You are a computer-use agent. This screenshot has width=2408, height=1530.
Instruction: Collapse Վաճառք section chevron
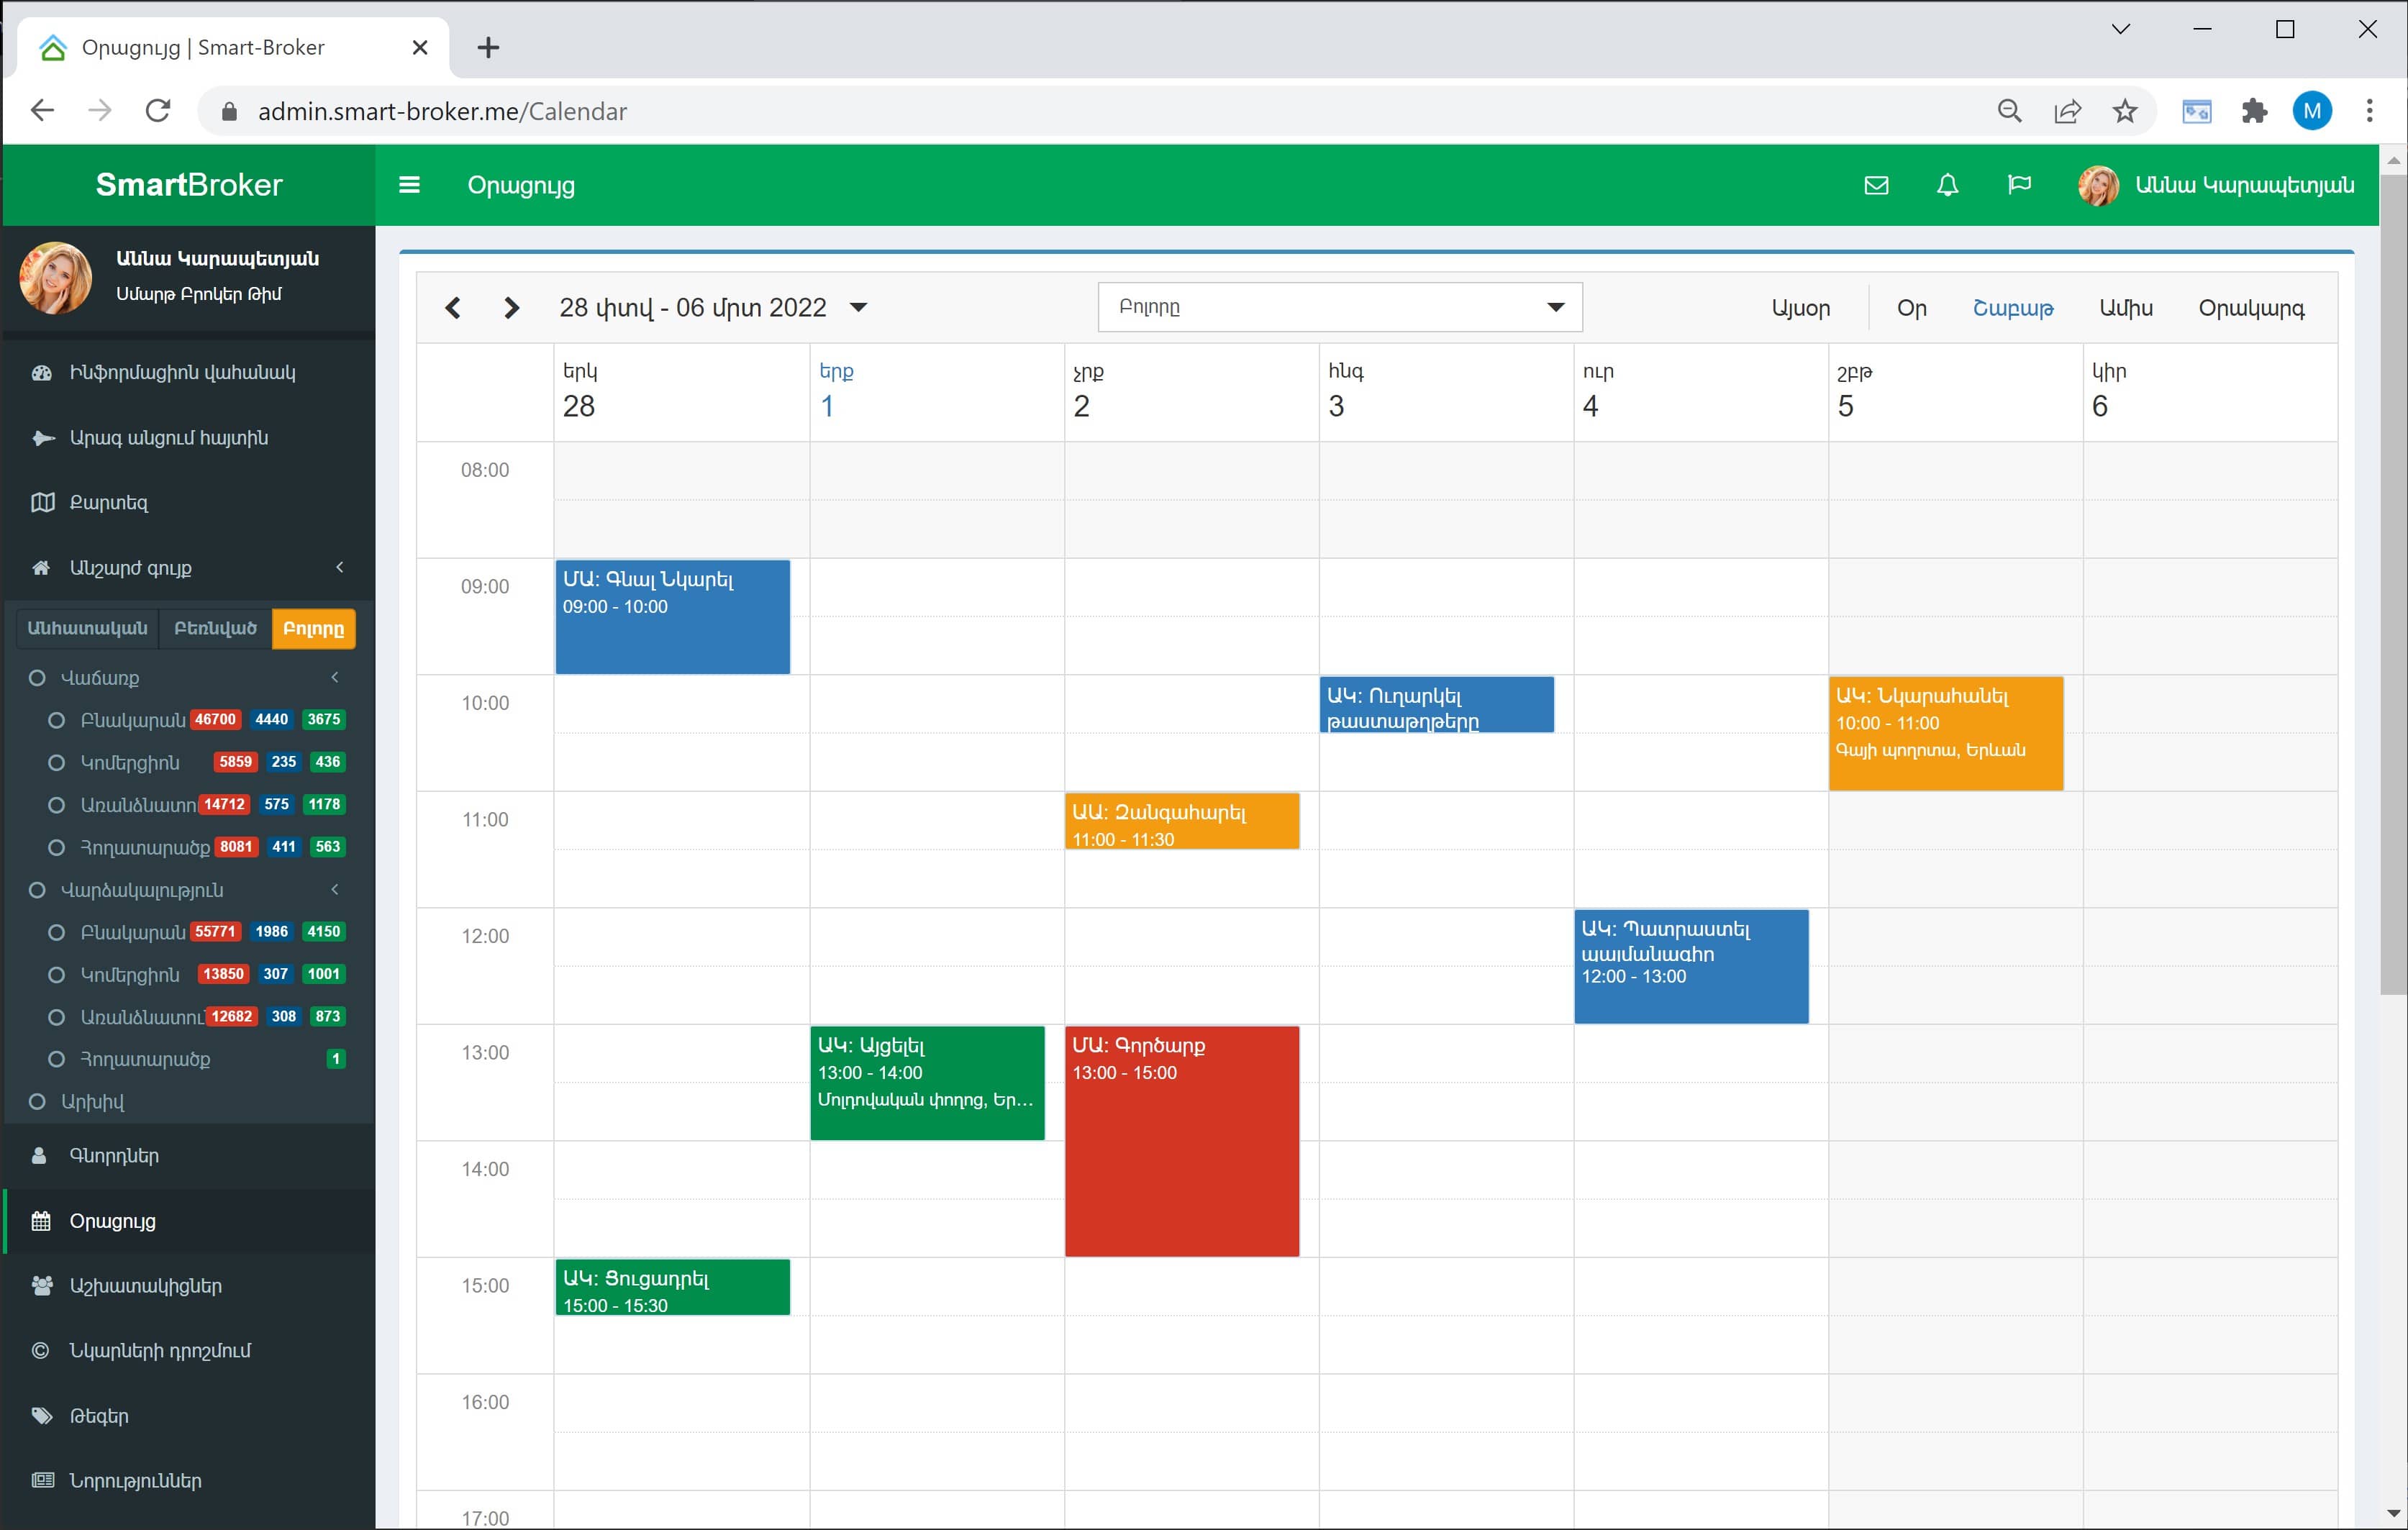click(335, 678)
